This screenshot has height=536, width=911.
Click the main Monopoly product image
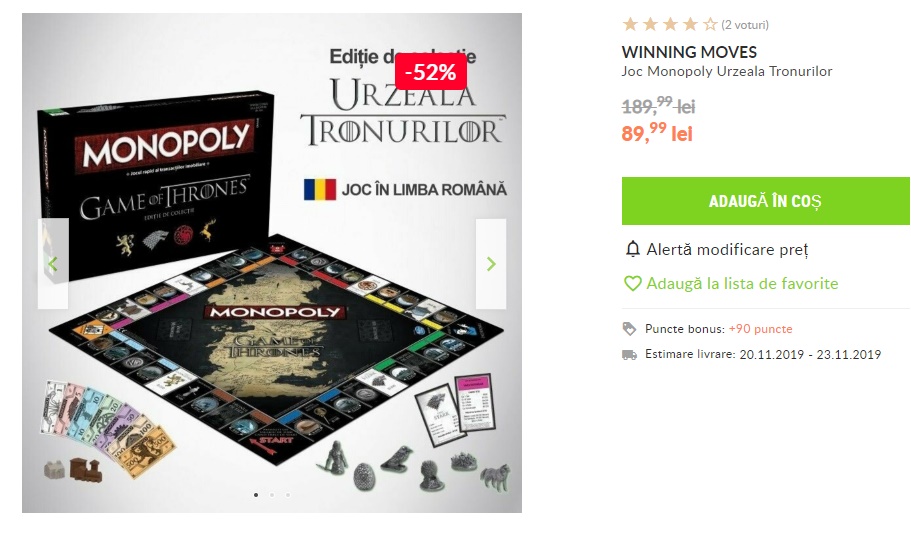[272, 263]
